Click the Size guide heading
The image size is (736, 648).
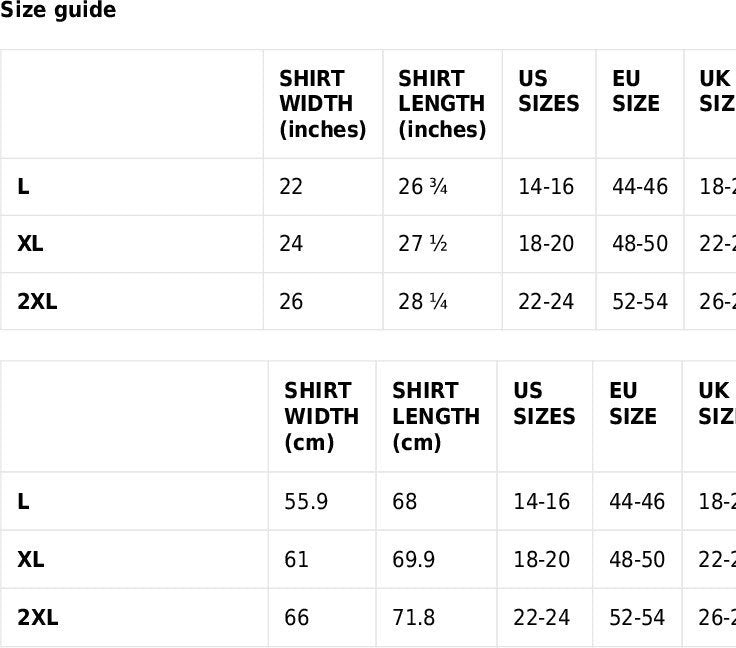click(x=58, y=11)
